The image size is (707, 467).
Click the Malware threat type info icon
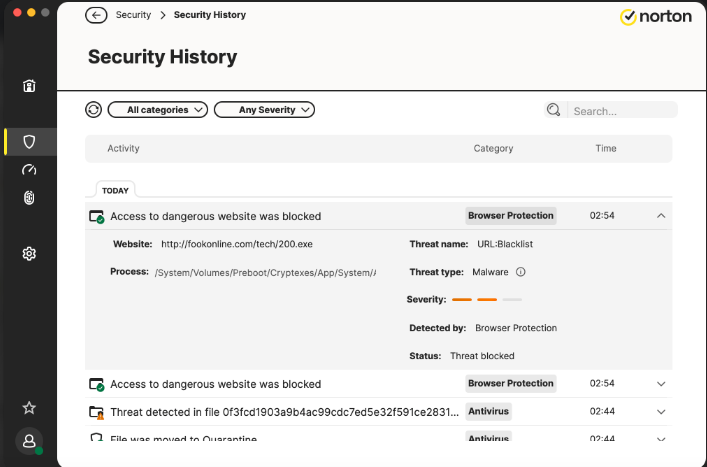[x=521, y=271]
